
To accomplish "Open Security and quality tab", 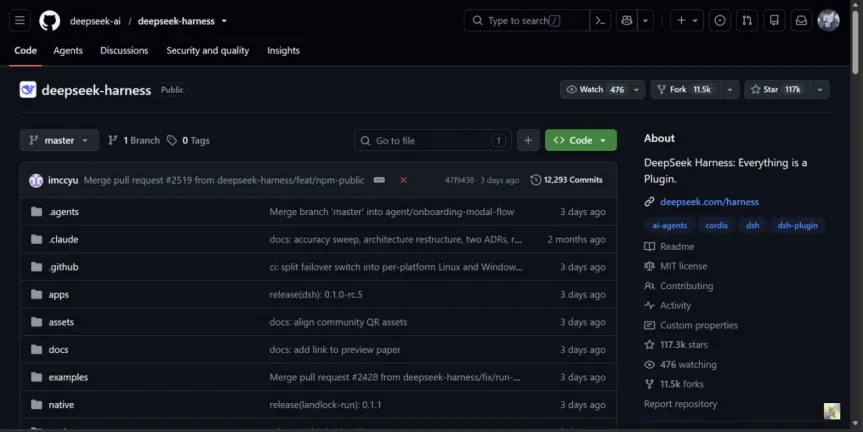I will [x=207, y=51].
